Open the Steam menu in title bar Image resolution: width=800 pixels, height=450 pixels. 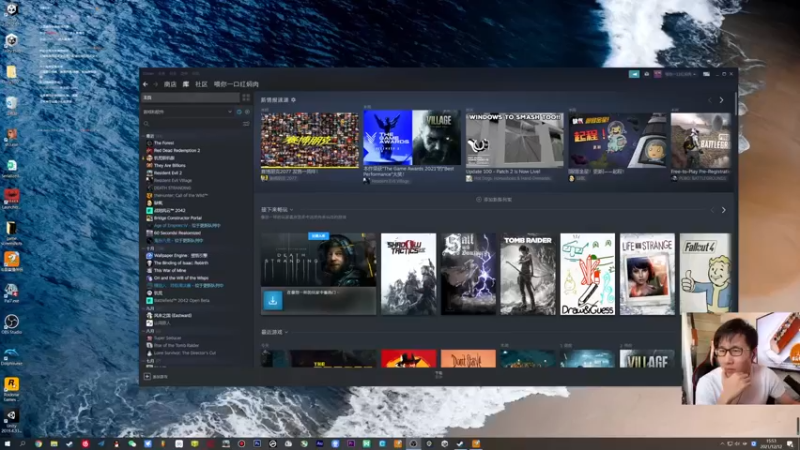tap(148, 73)
